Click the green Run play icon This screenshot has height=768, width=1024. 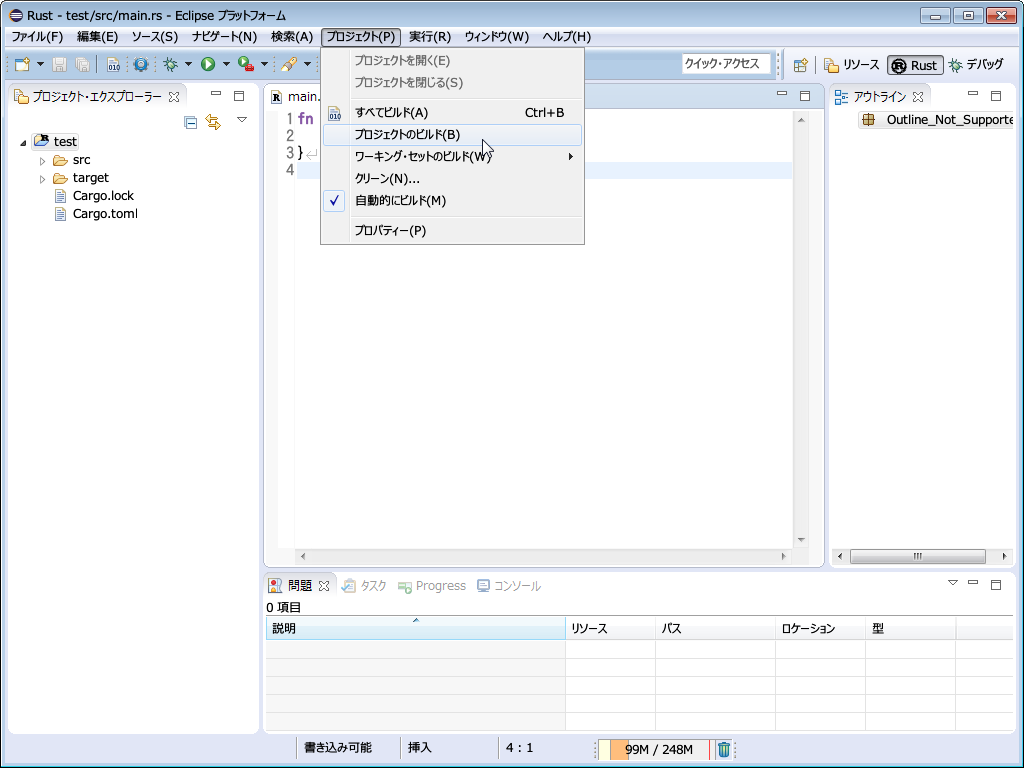click(x=208, y=64)
